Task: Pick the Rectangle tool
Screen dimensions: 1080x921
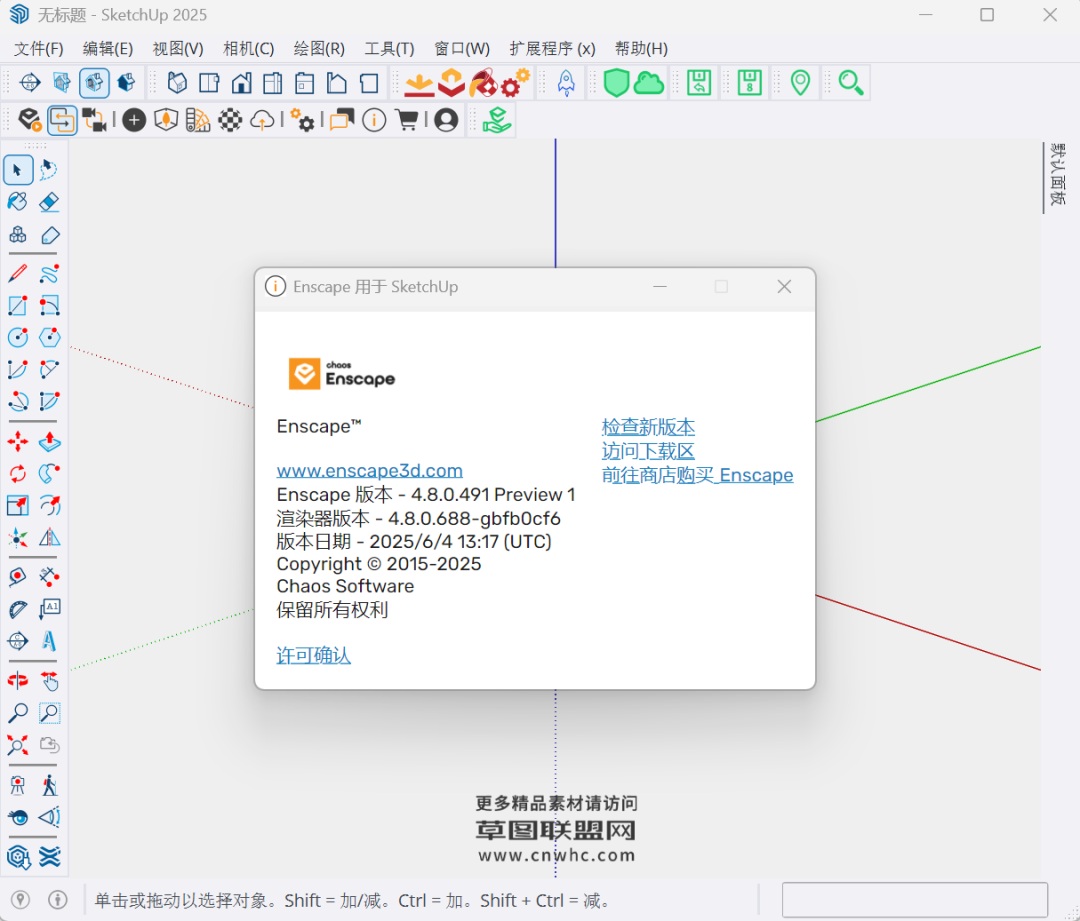Action: click(18, 305)
